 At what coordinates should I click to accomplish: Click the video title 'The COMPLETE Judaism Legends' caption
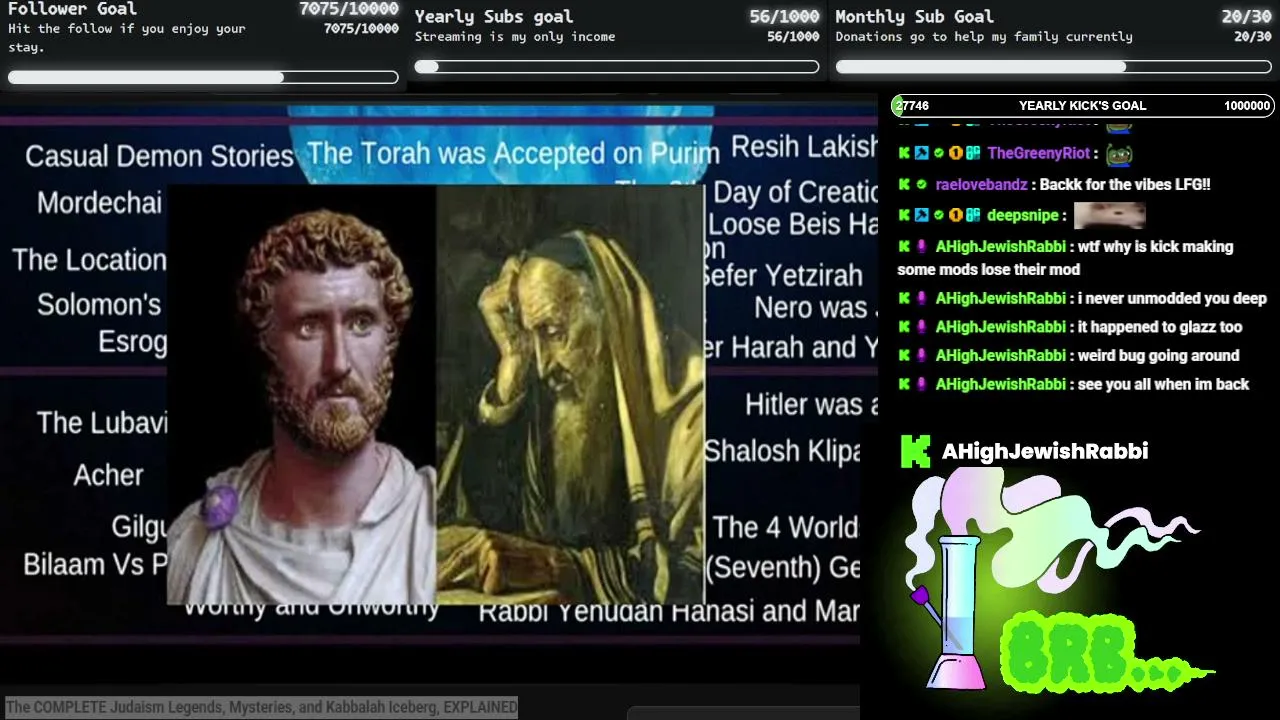[x=262, y=707]
